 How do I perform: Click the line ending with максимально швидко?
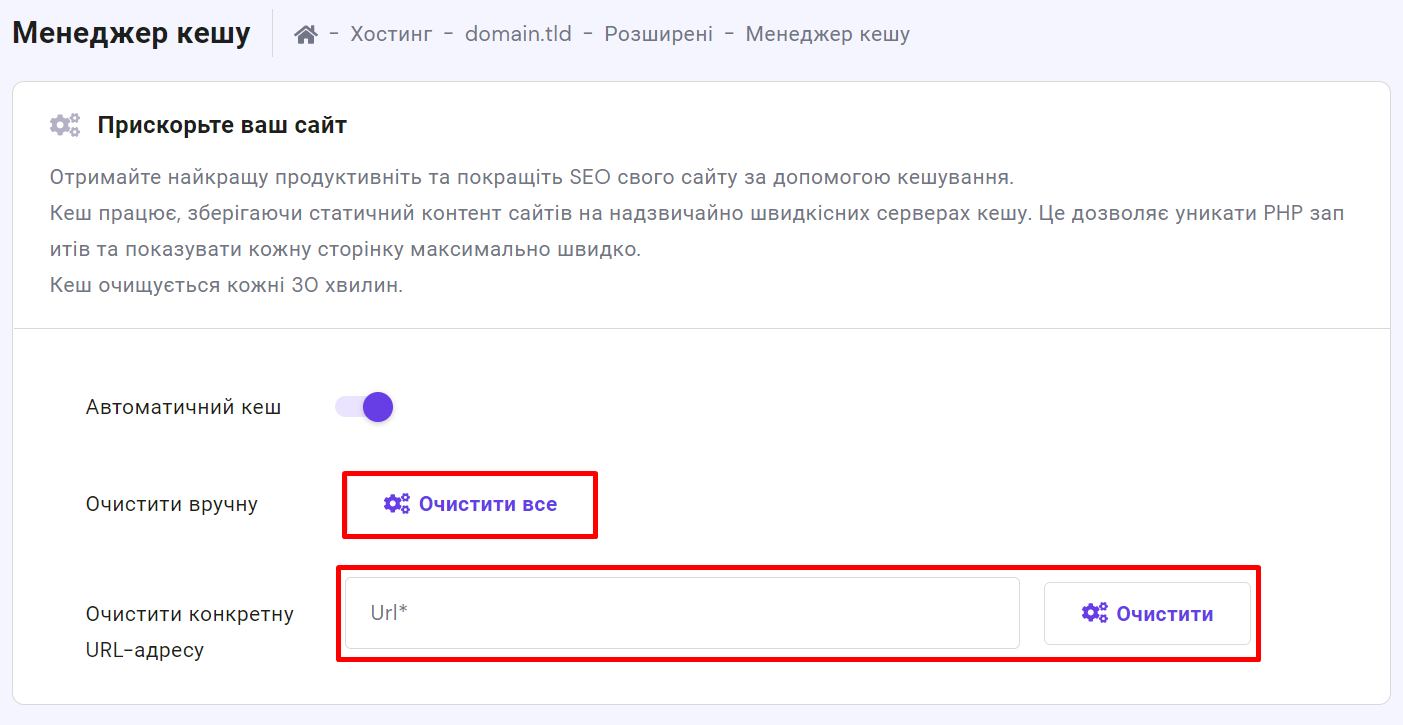pos(345,249)
